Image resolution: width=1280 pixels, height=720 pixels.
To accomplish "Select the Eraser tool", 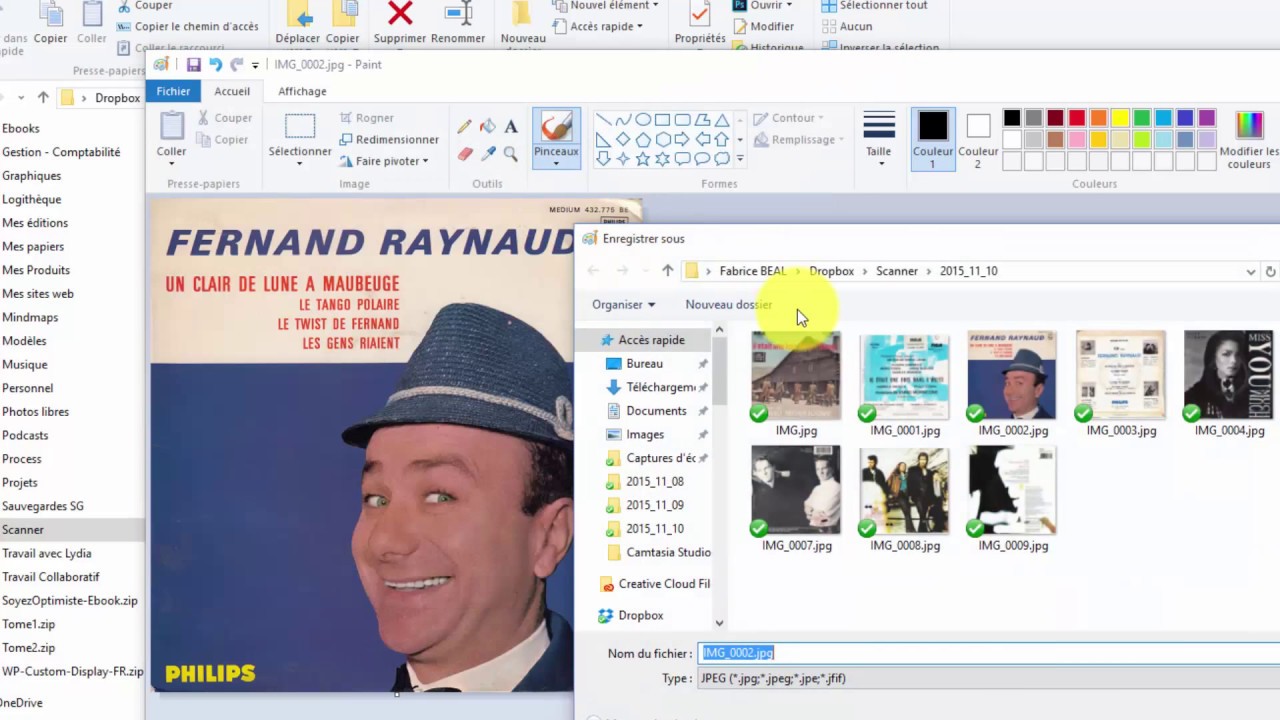I will tap(464, 154).
